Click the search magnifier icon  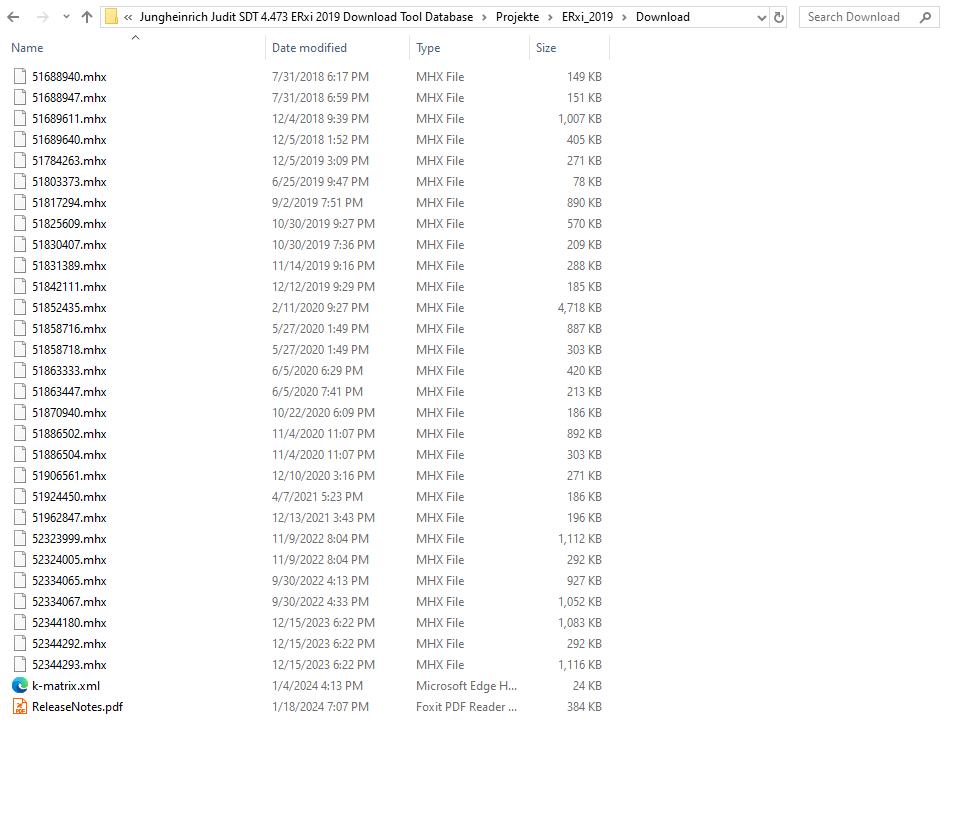[925, 18]
